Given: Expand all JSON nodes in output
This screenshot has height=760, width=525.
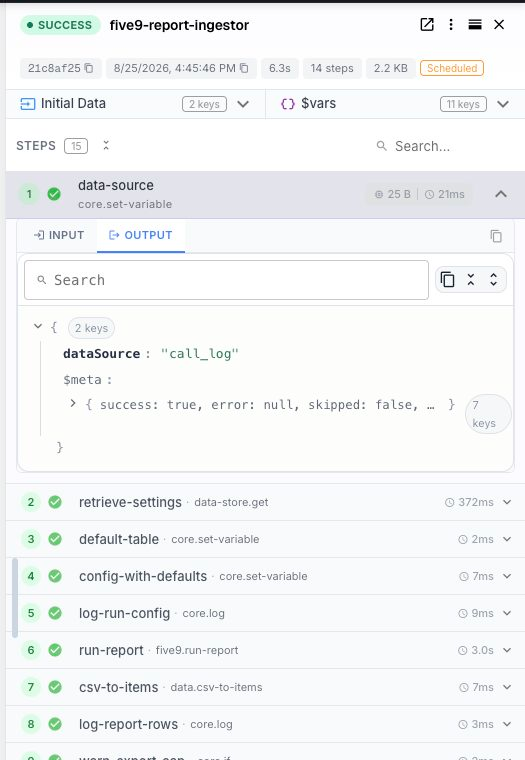Looking at the screenshot, I should pyautogui.click(x=493, y=280).
